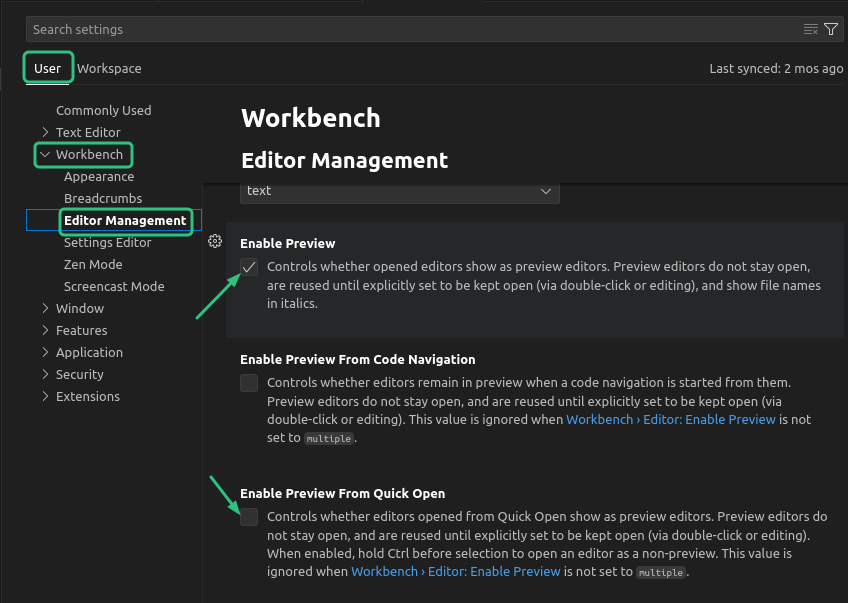Expand the Features settings section

coord(45,330)
